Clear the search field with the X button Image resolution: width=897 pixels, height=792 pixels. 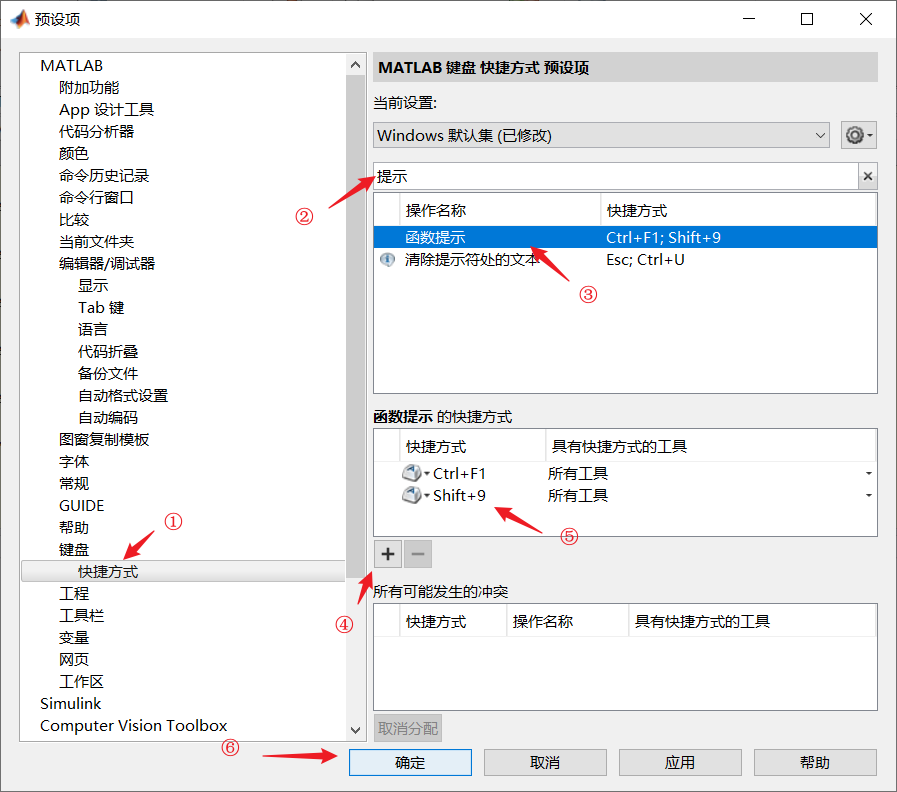(868, 176)
